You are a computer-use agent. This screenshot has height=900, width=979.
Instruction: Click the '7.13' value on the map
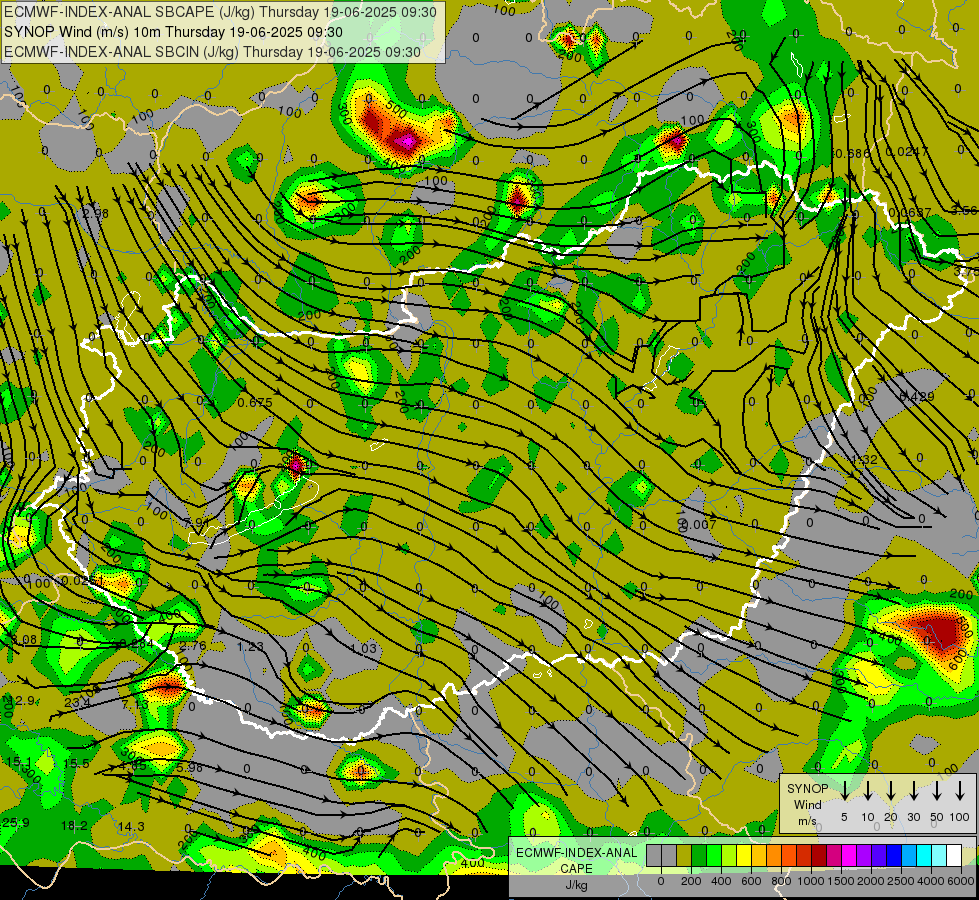pyautogui.click(x=134, y=705)
